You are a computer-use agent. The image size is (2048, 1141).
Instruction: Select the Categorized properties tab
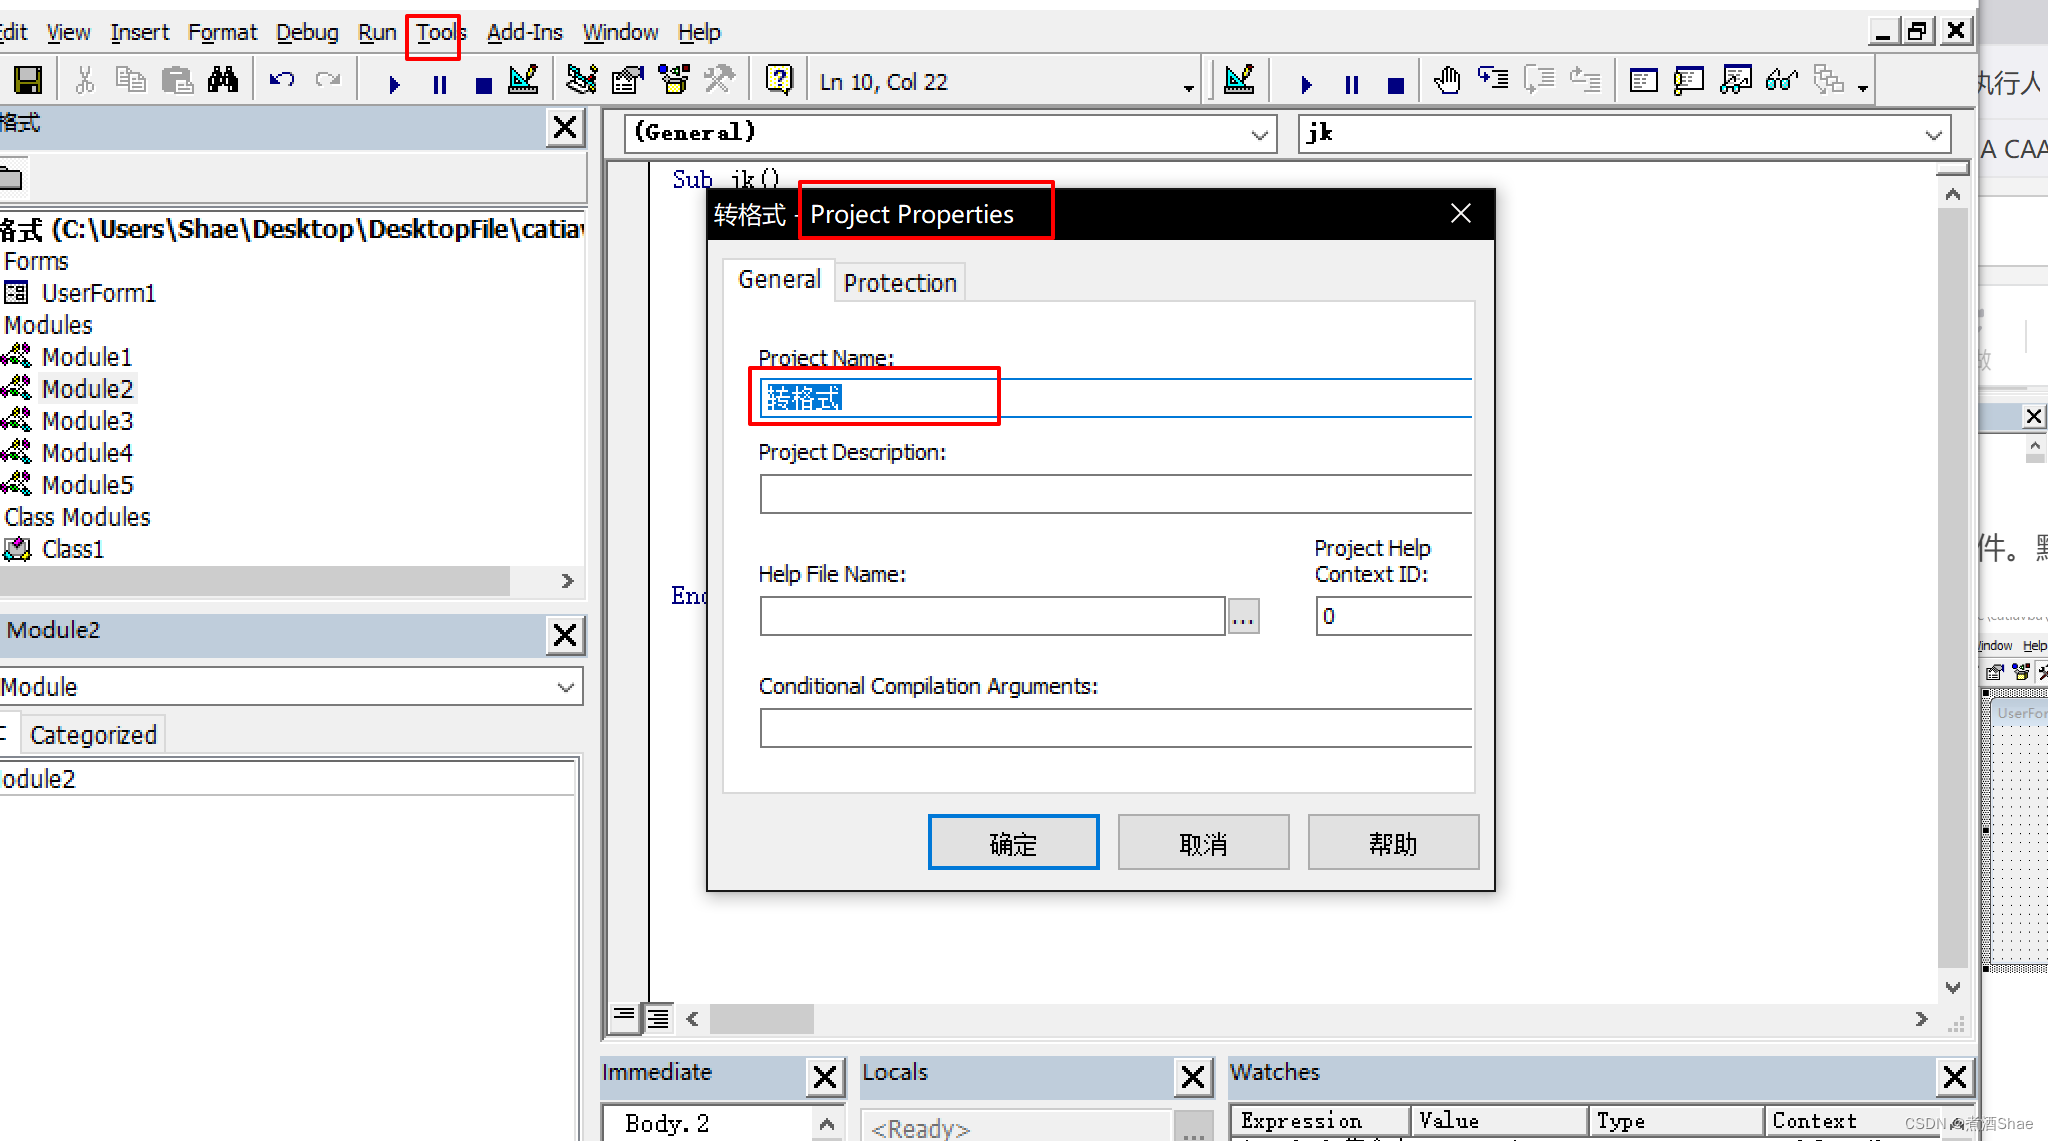tap(93, 735)
